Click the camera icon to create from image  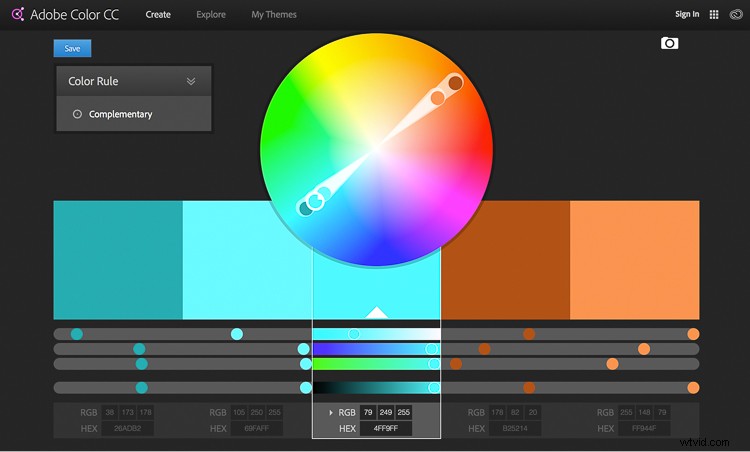669,43
